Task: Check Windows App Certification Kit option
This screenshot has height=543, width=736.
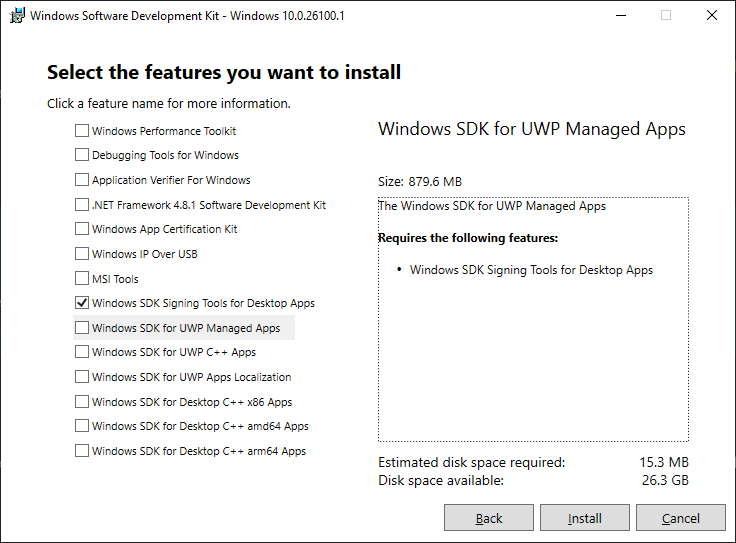Action: [x=82, y=229]
